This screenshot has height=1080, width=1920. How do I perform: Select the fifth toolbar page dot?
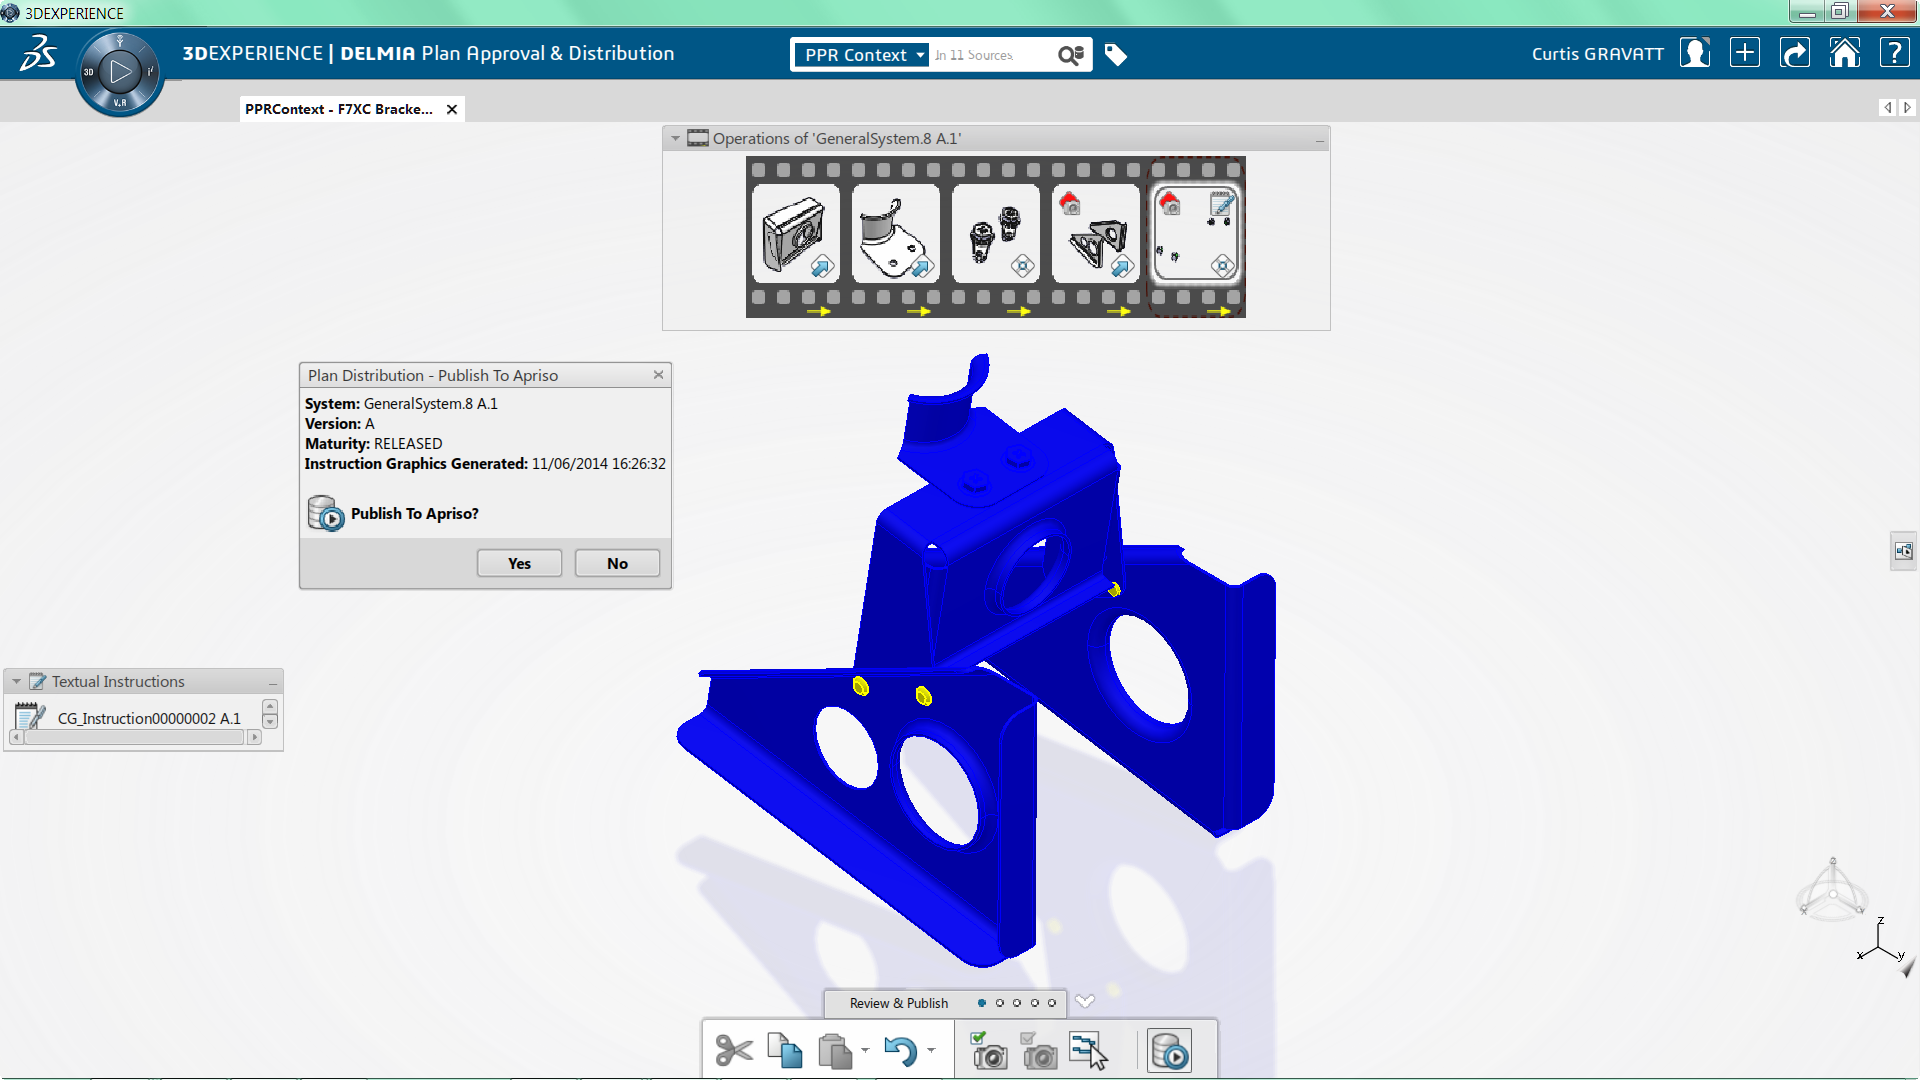click(x=1052, y=1003)
